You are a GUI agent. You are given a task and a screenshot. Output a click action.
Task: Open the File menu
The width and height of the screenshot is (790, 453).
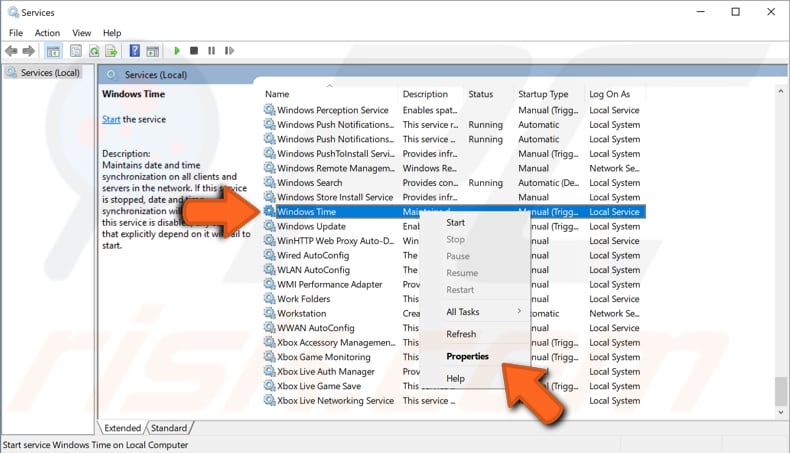16,33
